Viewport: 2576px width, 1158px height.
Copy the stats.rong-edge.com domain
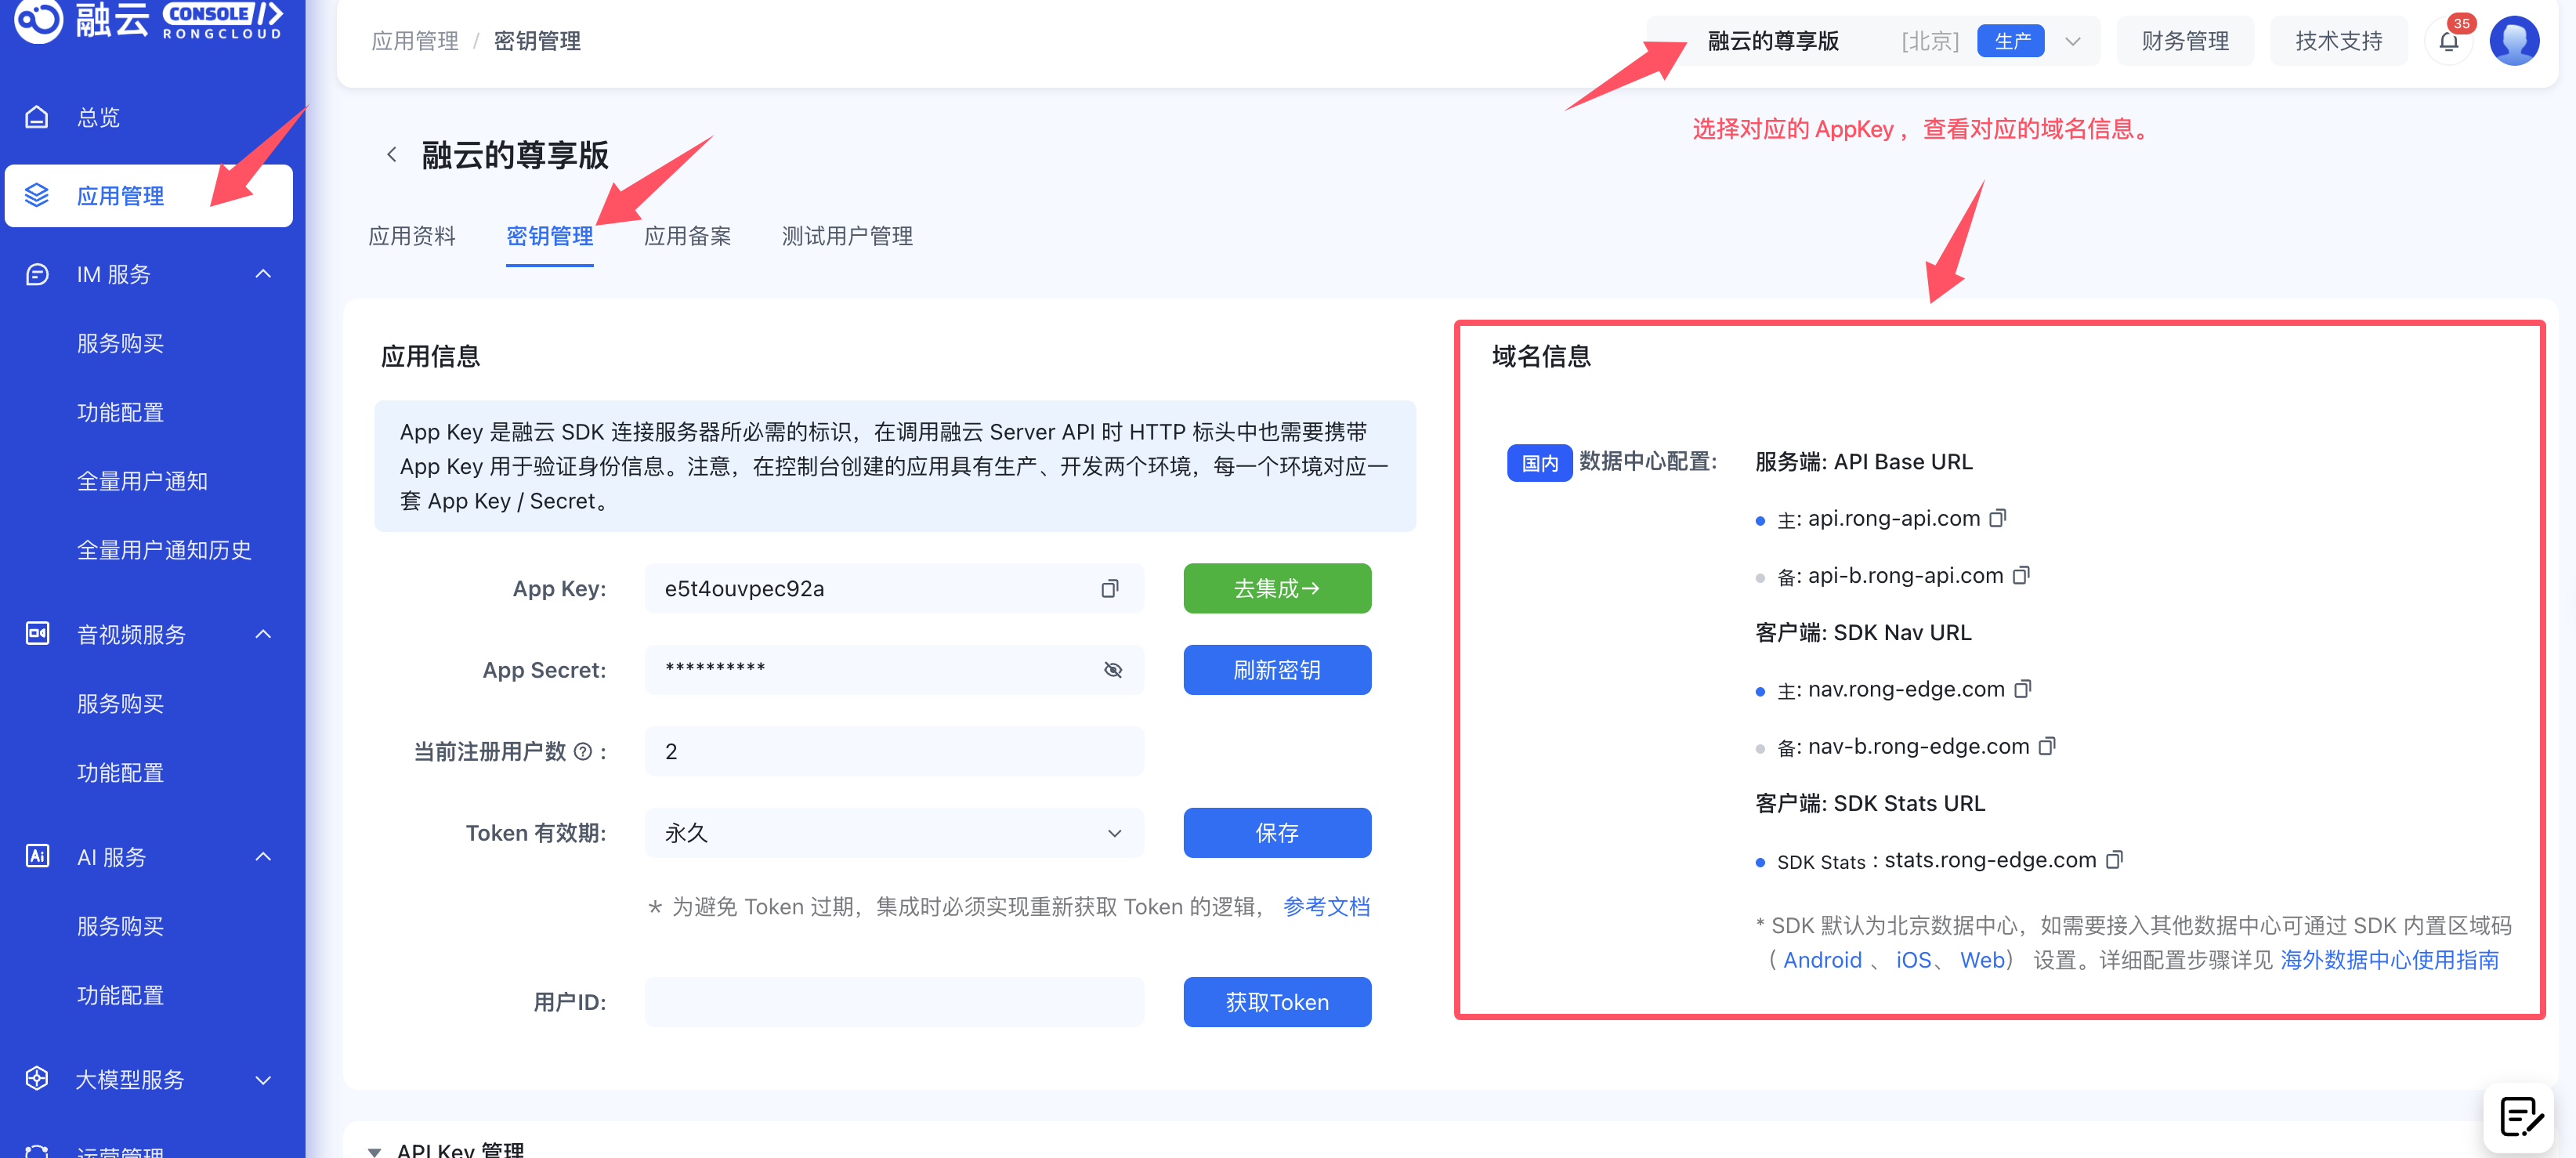click(2114, 860)
